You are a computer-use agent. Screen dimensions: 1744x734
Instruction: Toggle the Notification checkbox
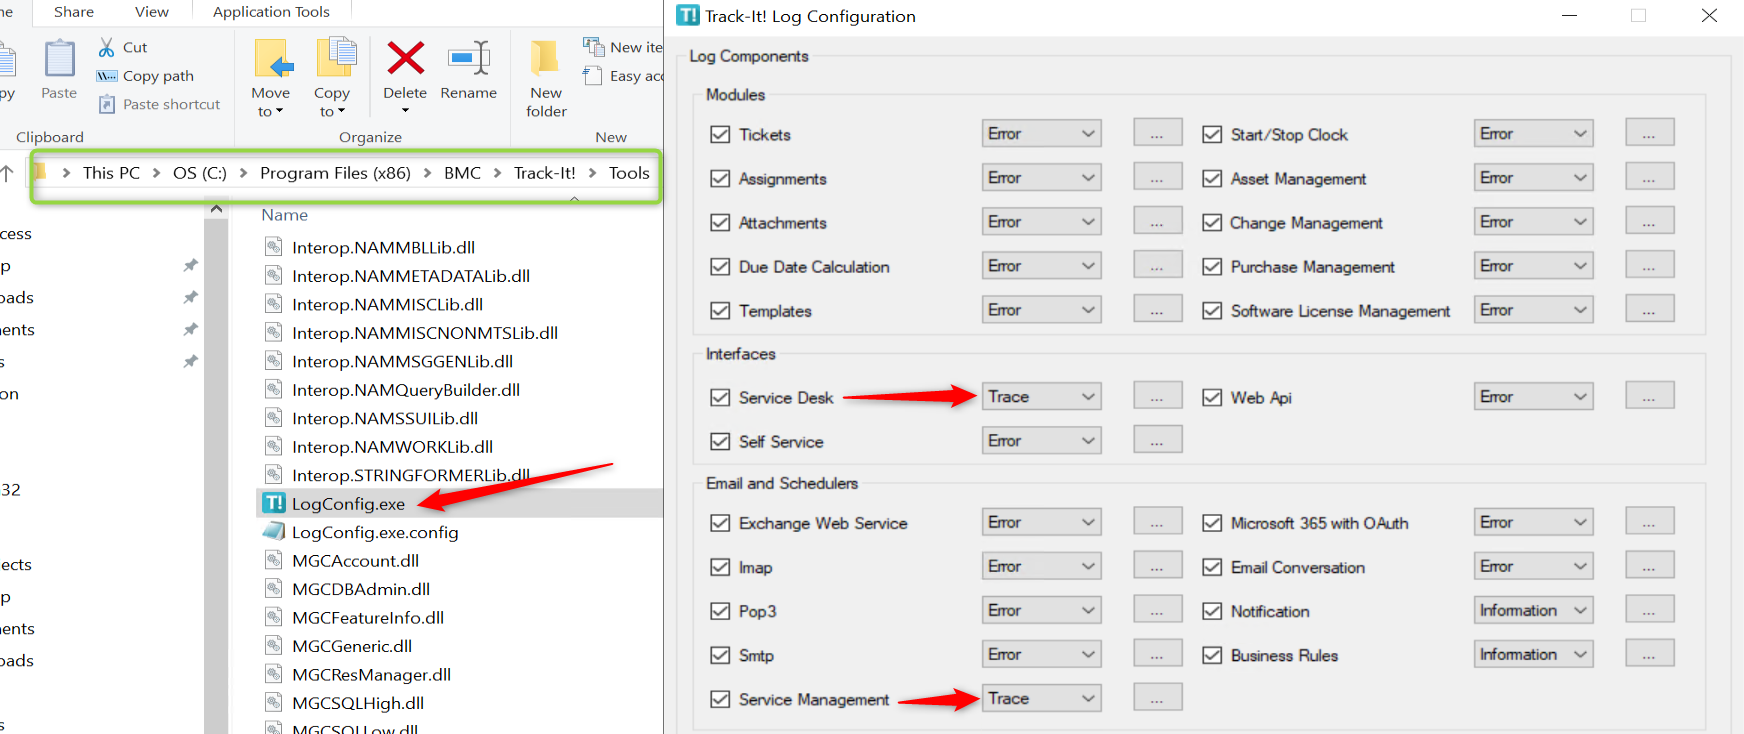tap(1212, 611)
